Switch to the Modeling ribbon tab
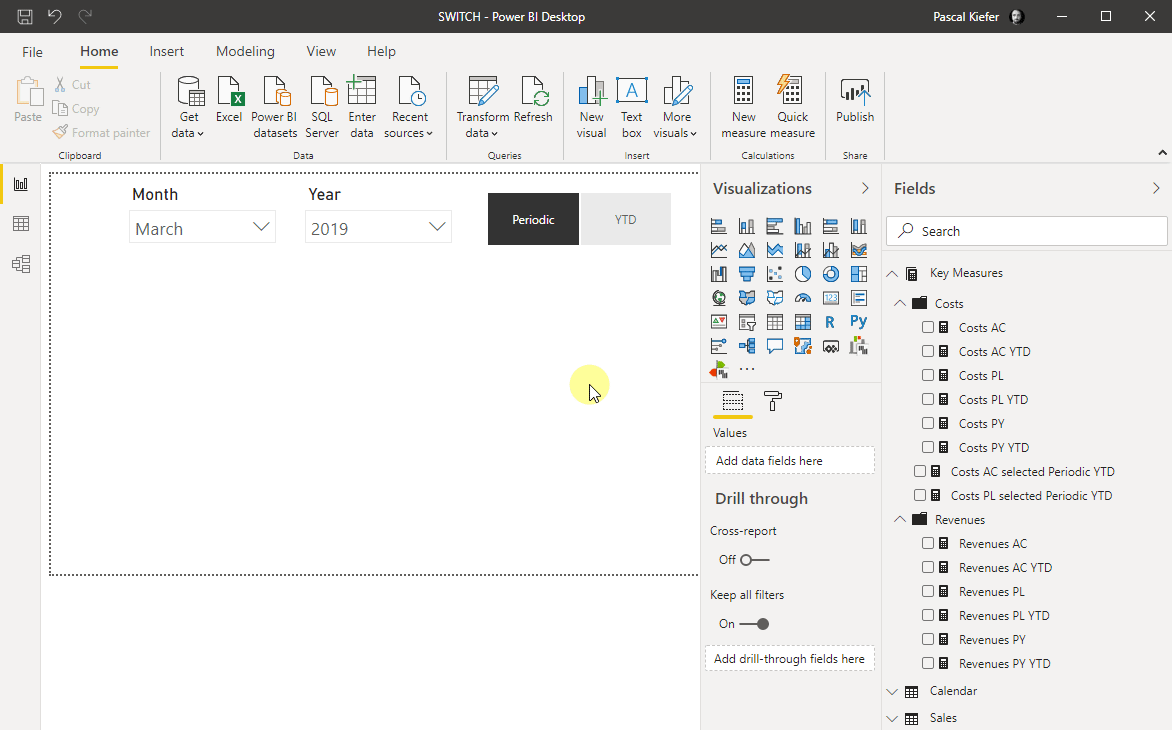This screenshot has height=730, width=1172. [x=245, y=52]
